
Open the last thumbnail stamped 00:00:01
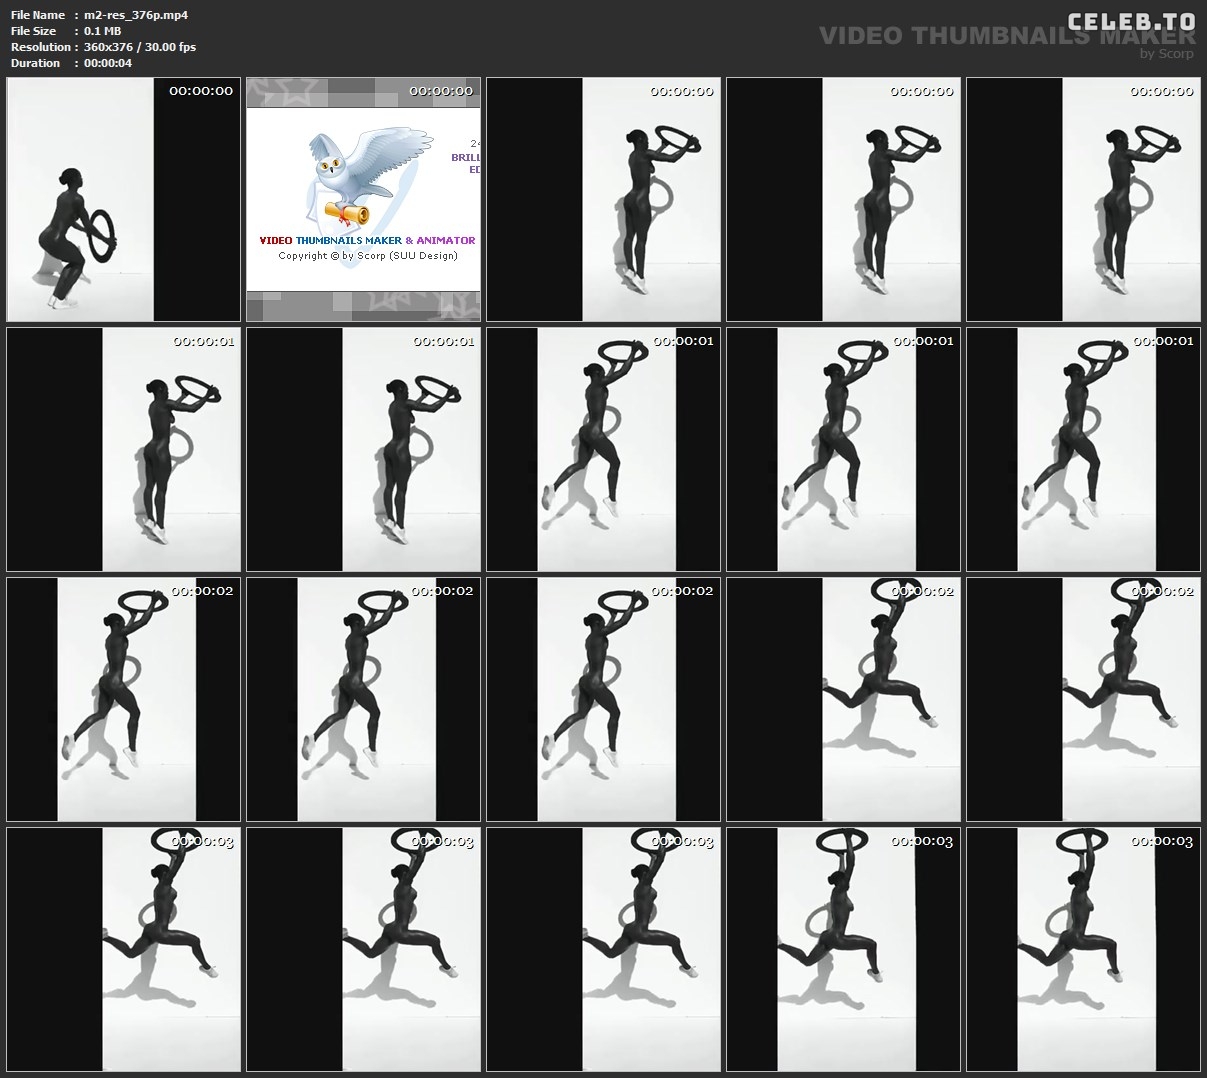click(x=1083, y=449)
